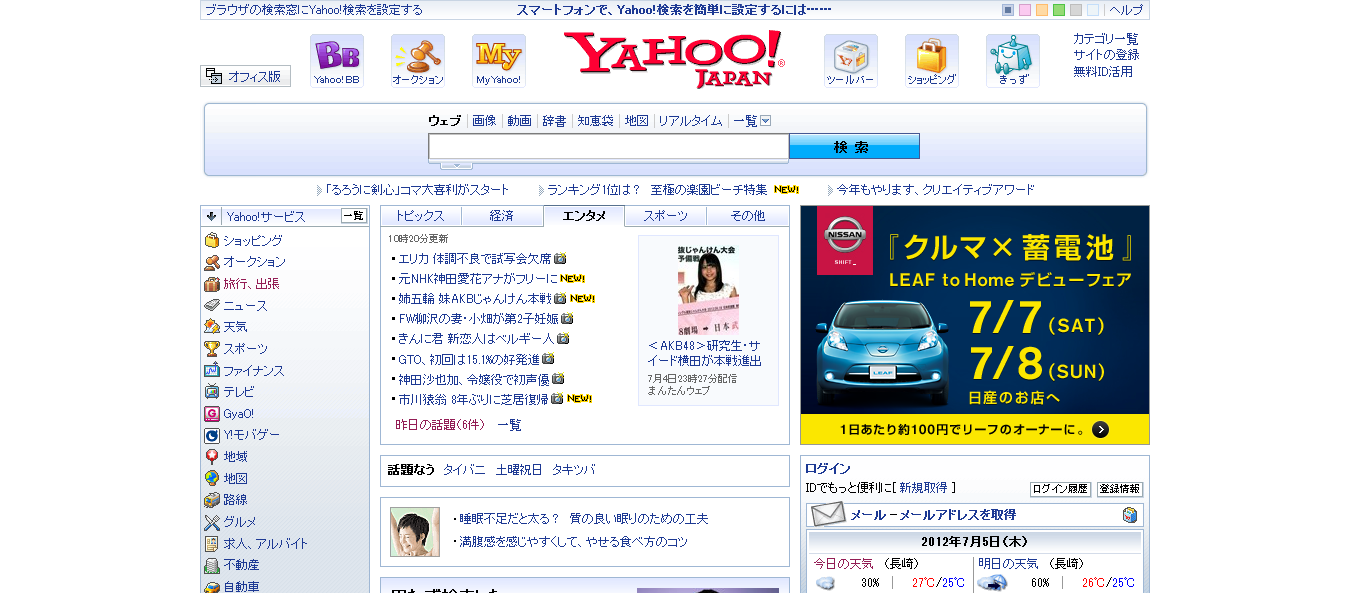Expand the 一覧 search category dropdown
This screenshot has width=1349, height=593.
765,121
